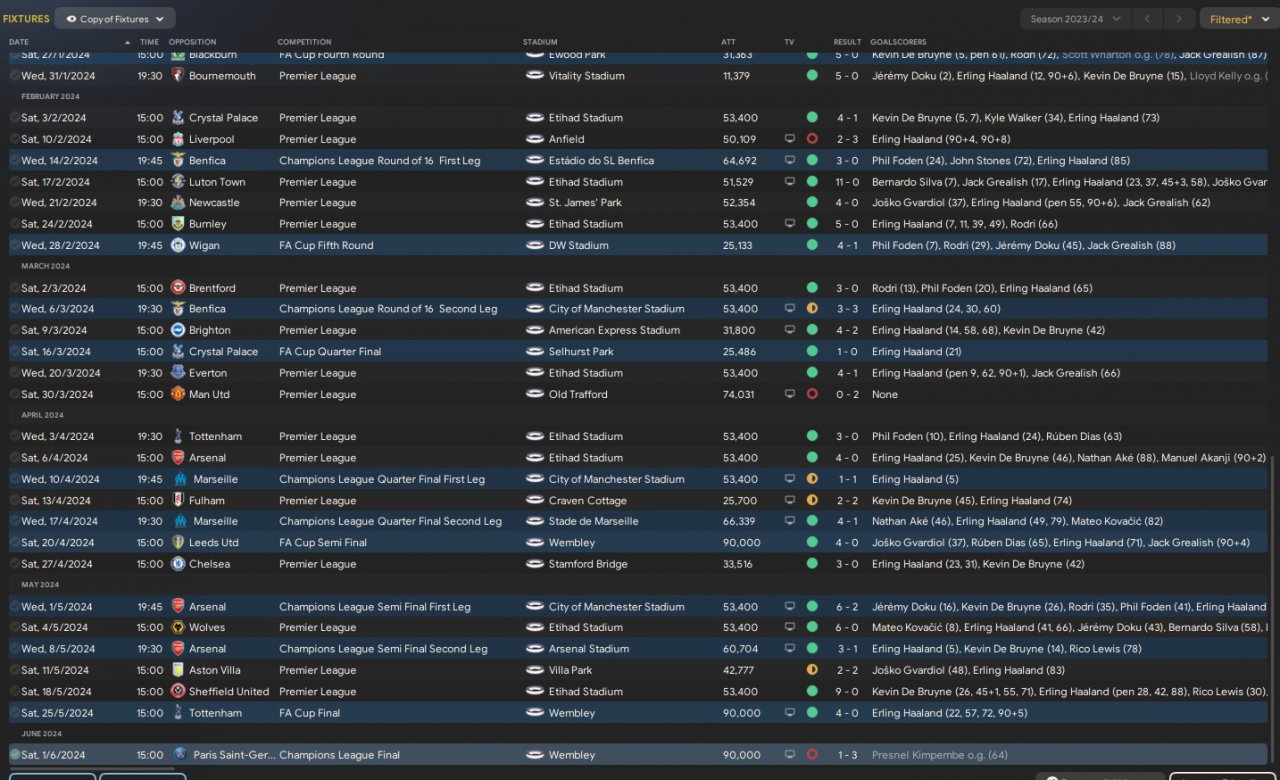Click the Champions League Final competition text
1280x780 pixels.
339,755
